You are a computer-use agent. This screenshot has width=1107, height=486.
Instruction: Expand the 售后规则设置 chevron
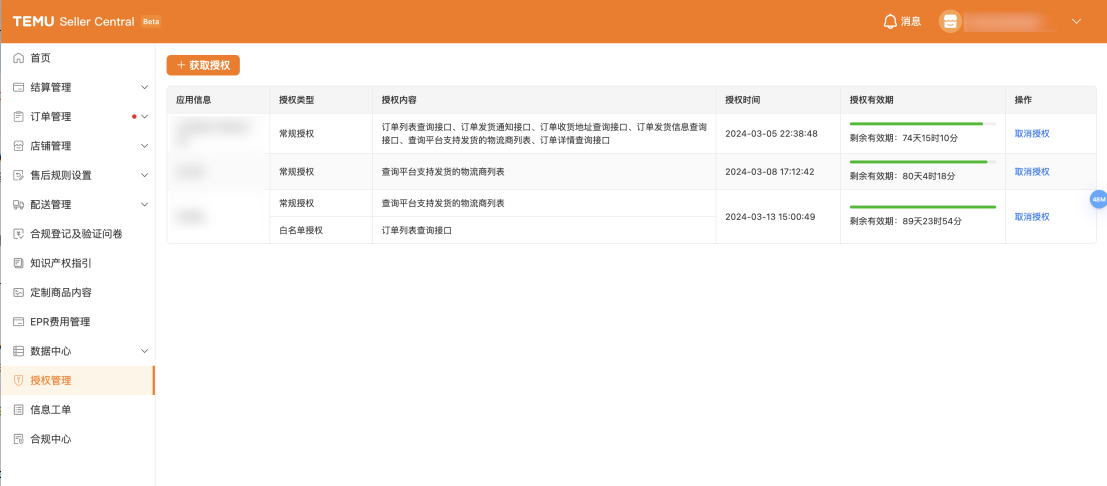(x=144, y=175)
